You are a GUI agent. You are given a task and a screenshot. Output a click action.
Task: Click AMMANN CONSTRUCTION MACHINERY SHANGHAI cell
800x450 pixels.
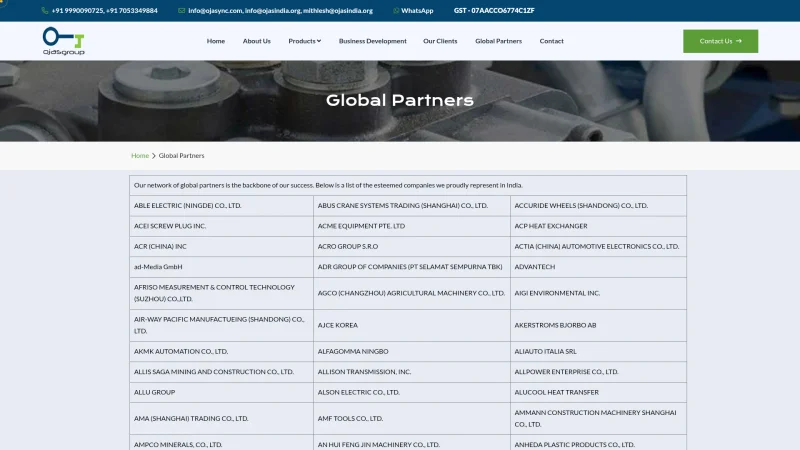[598, 418]
